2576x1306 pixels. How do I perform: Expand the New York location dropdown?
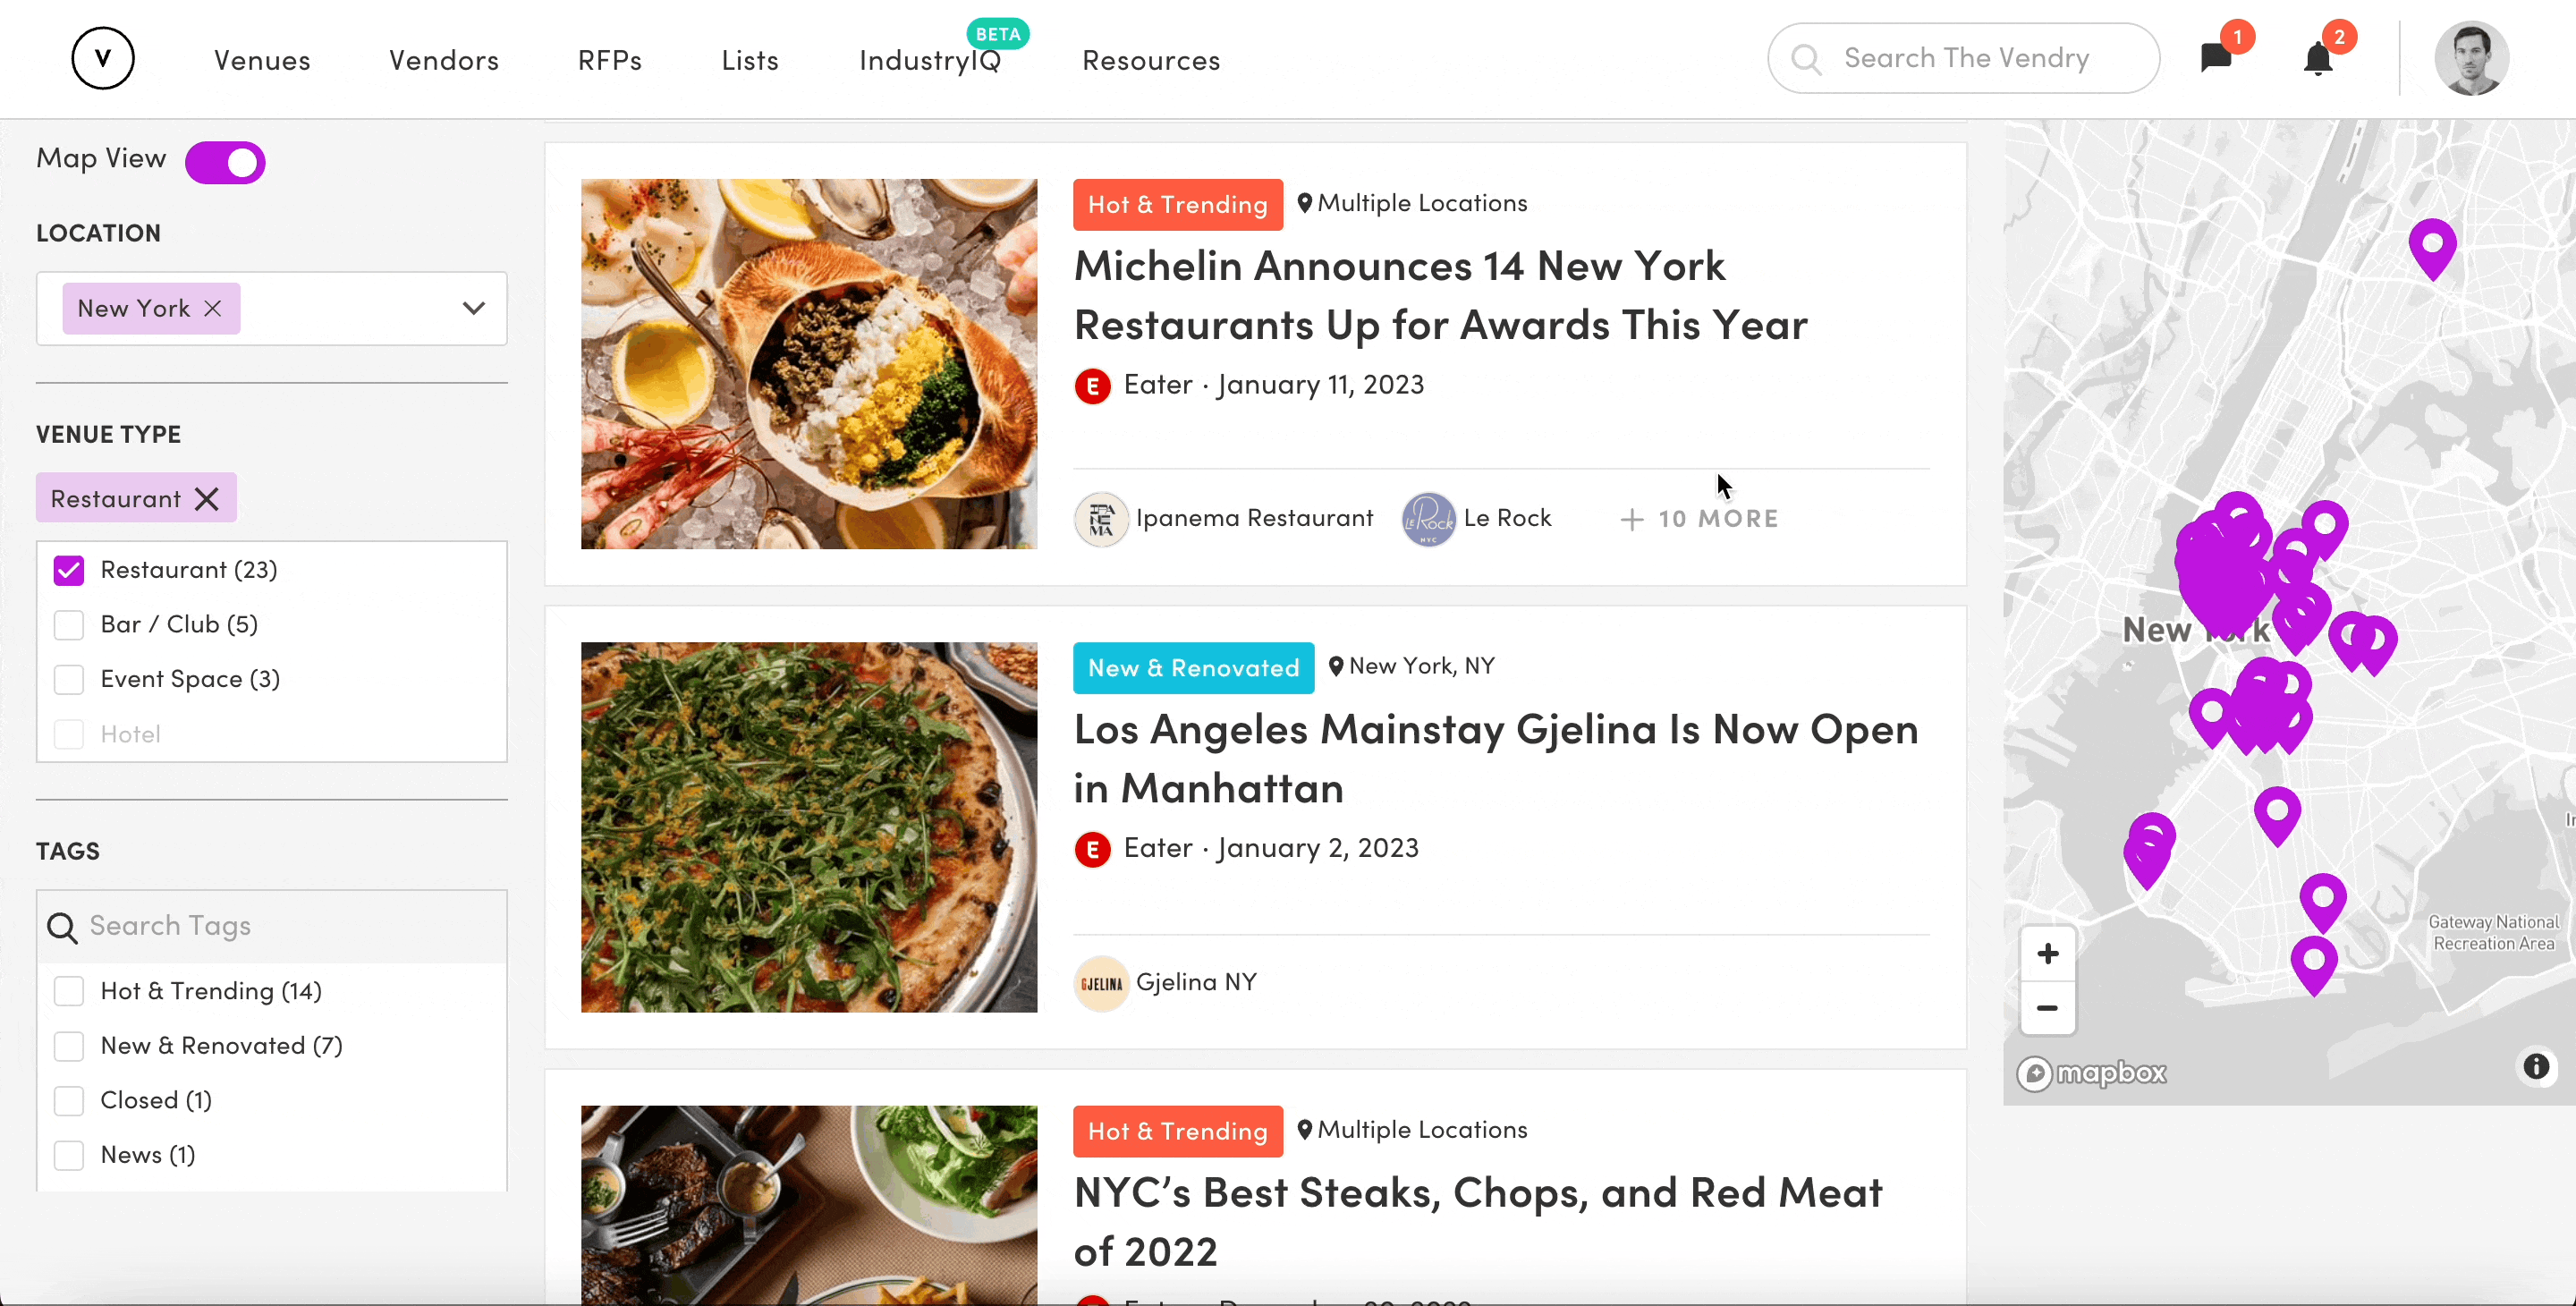475,307
